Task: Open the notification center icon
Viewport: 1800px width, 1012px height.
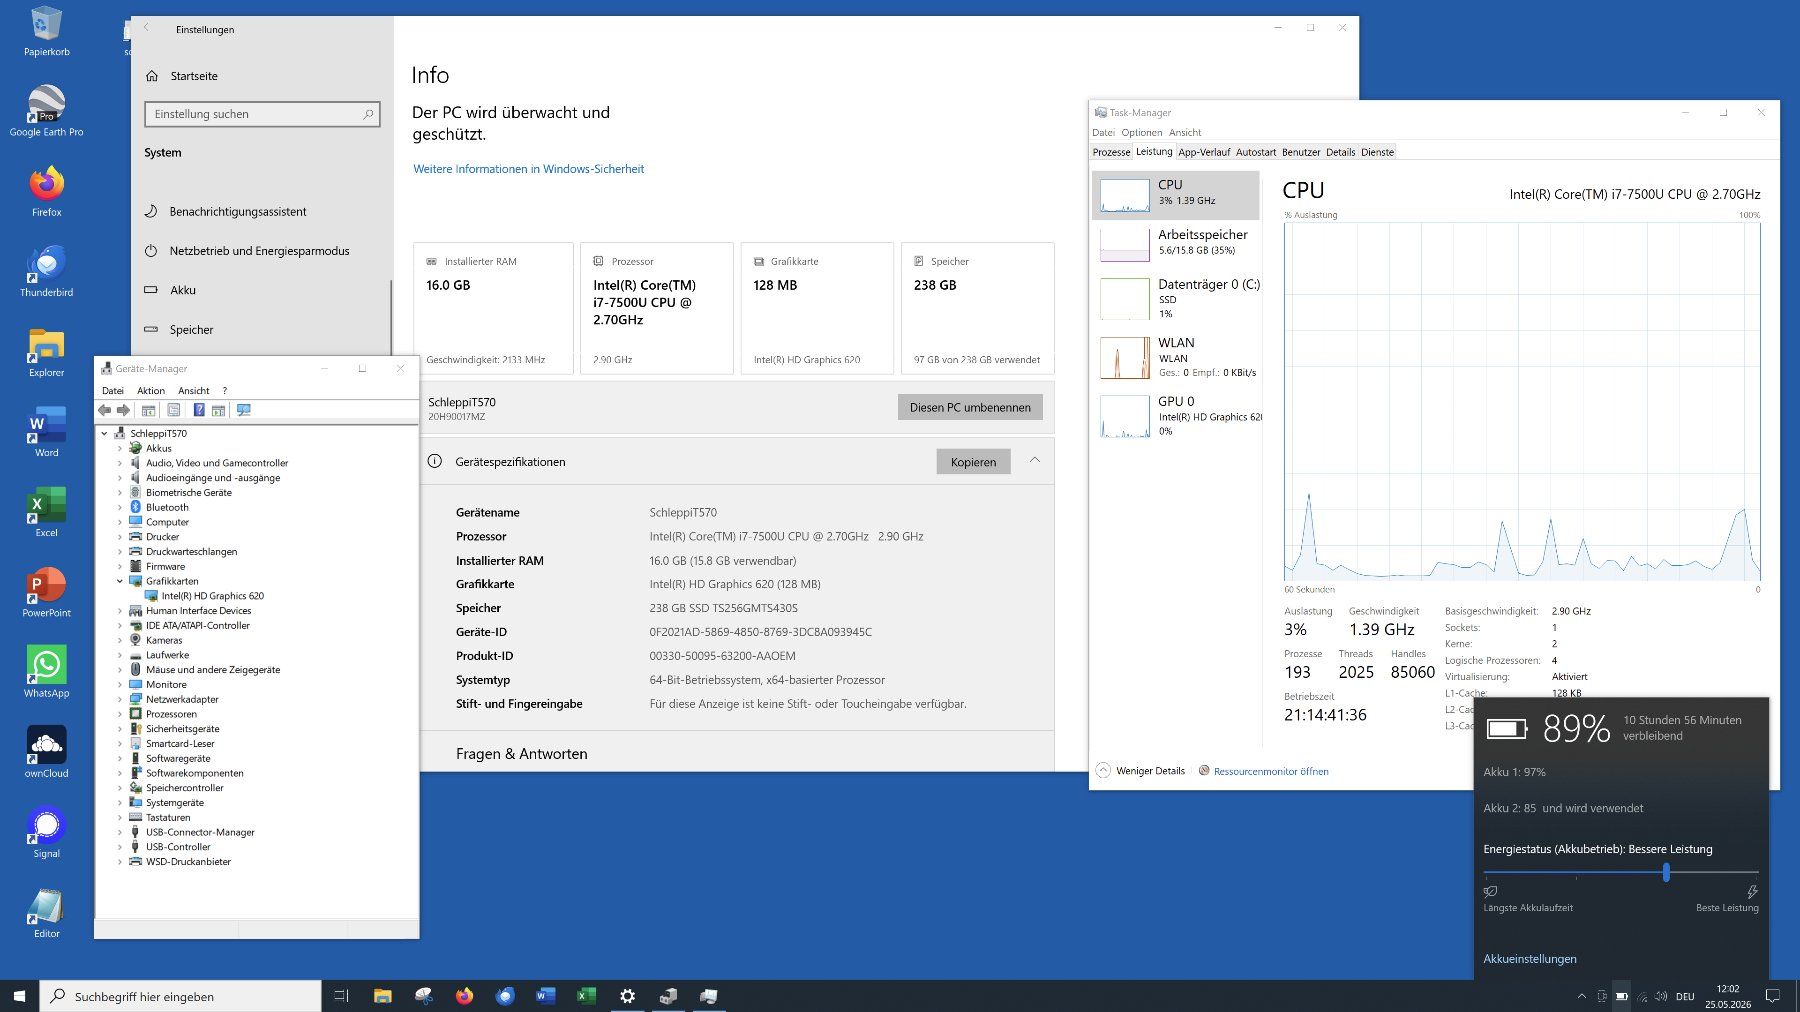Action: pyautogui.click(x=1773, y=996)
